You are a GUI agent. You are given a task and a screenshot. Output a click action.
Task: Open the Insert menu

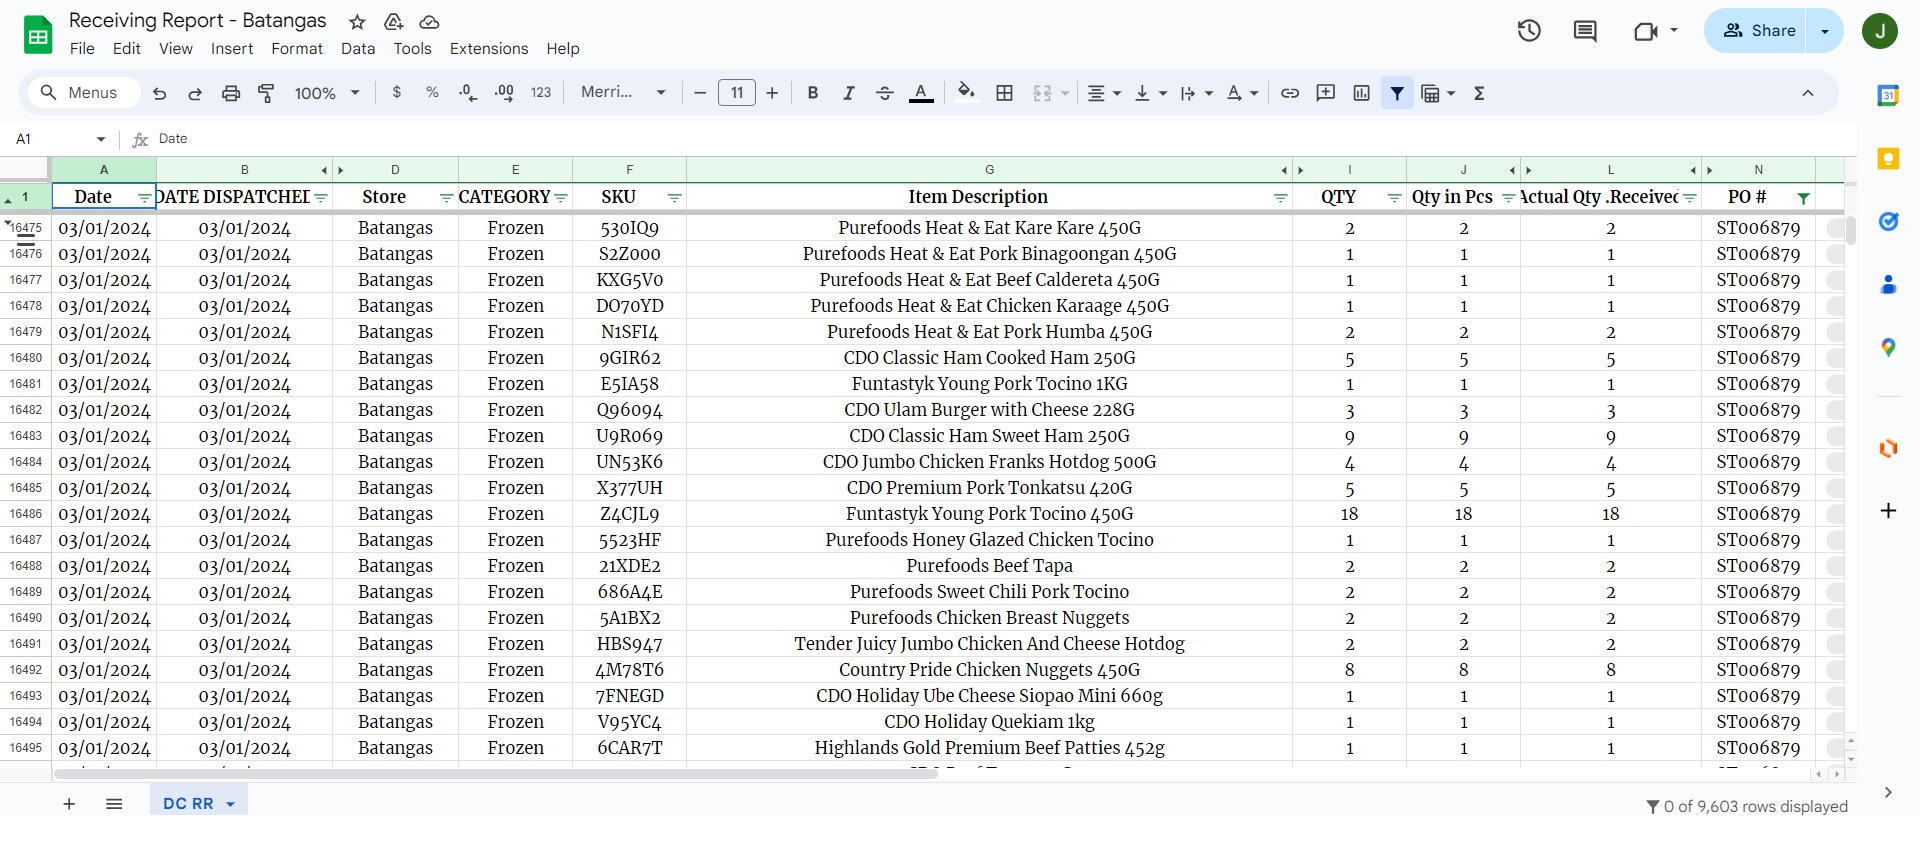tap(232, 49)
